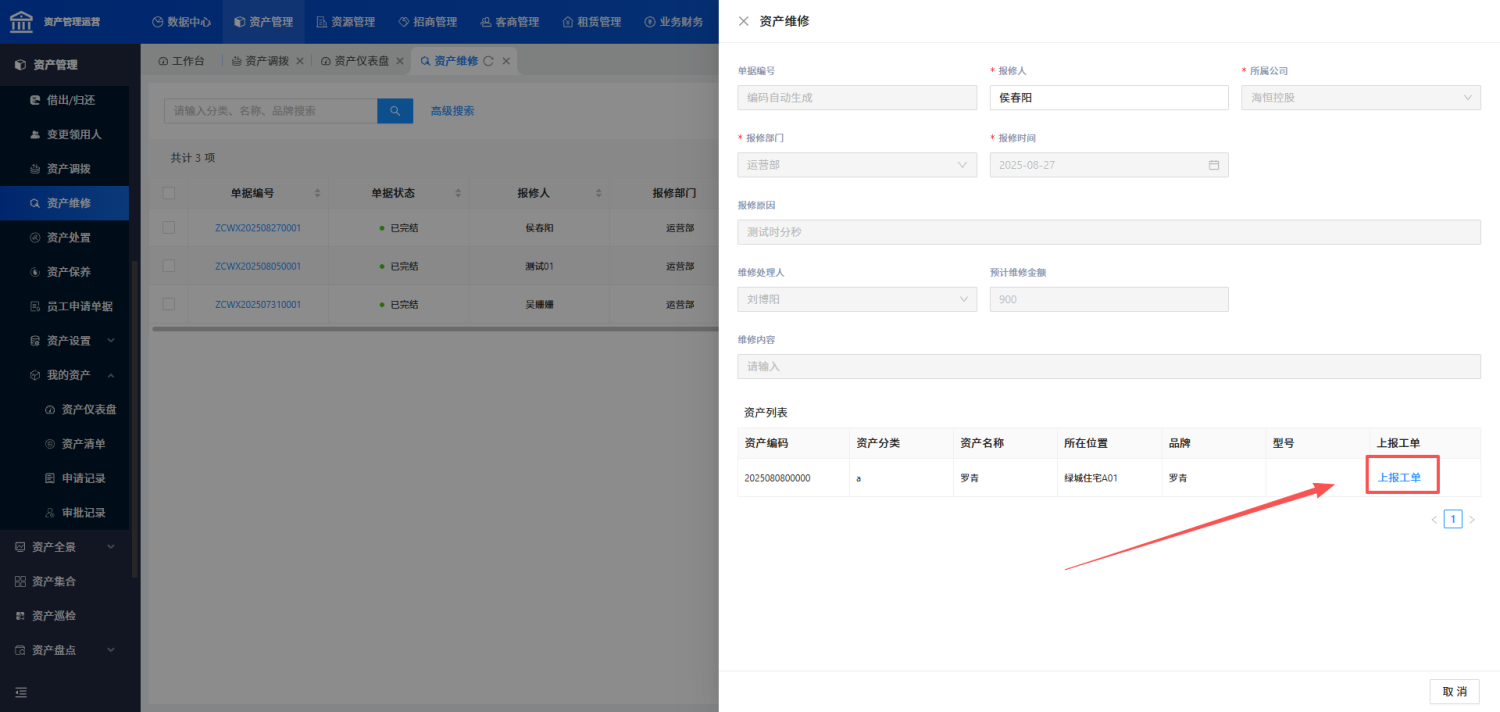
Task: Click the search box for 分类、名称、品牌
Action: point(270,111)
